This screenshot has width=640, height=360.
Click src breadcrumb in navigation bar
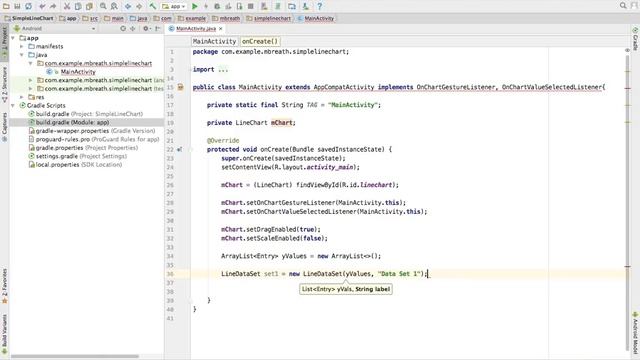coord(90,18)
